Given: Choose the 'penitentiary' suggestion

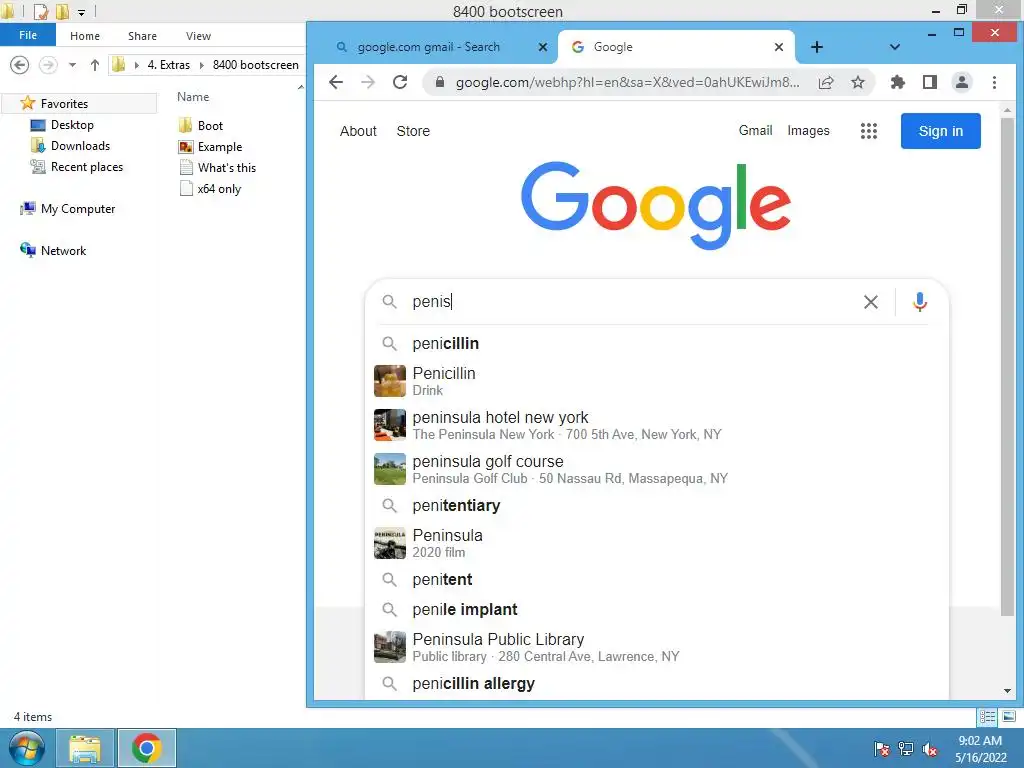Looking at the screenshot, I should pos(656,505).
